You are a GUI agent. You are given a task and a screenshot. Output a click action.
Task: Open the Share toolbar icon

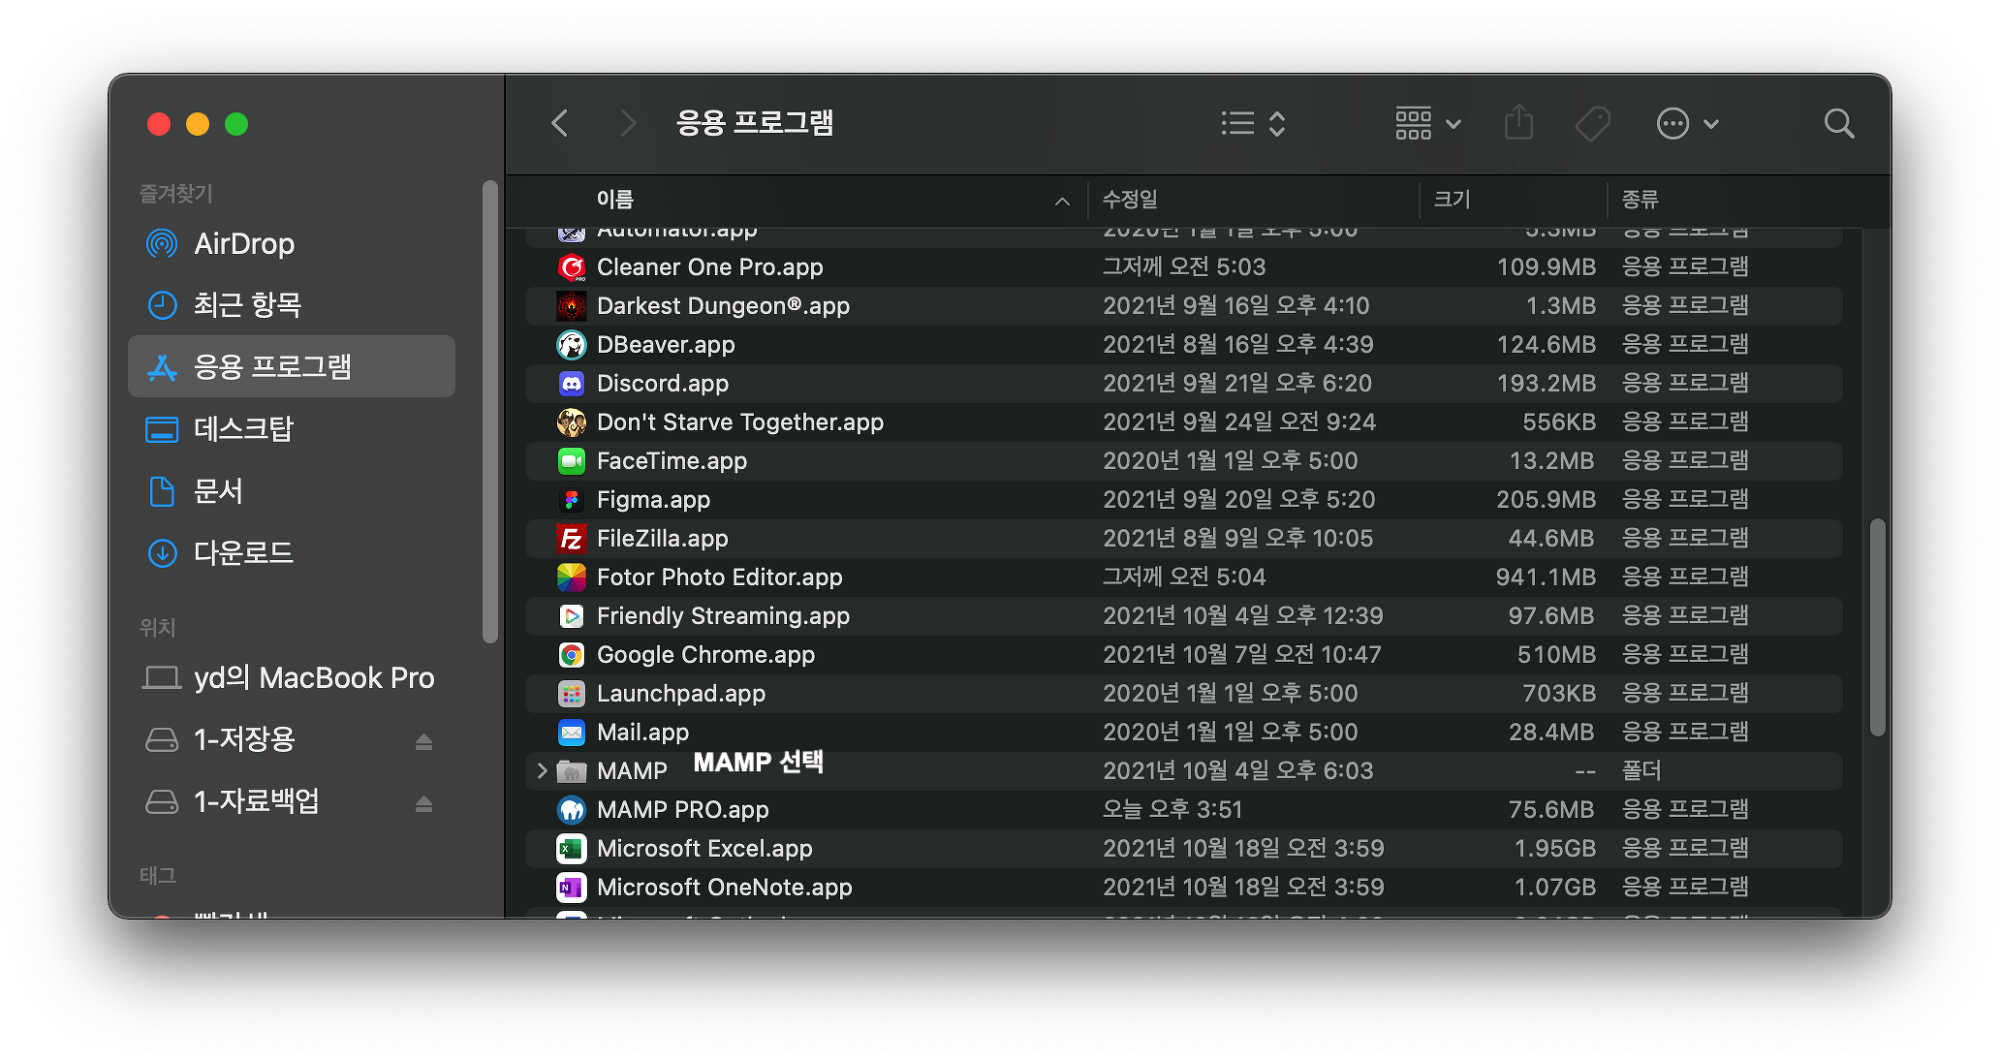(1518, 123)
